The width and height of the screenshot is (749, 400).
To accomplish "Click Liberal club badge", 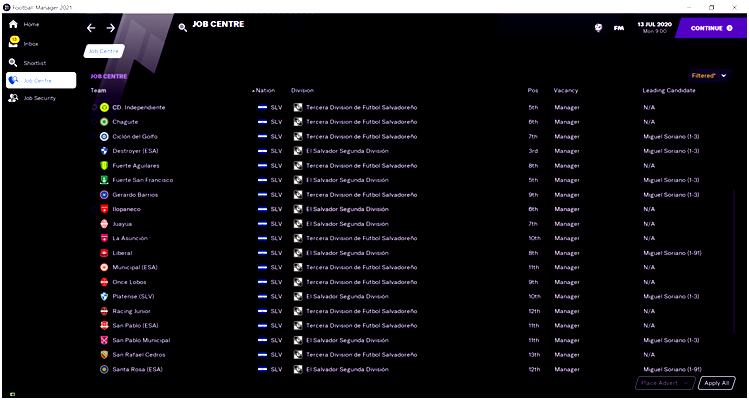I will coord(104,253).
